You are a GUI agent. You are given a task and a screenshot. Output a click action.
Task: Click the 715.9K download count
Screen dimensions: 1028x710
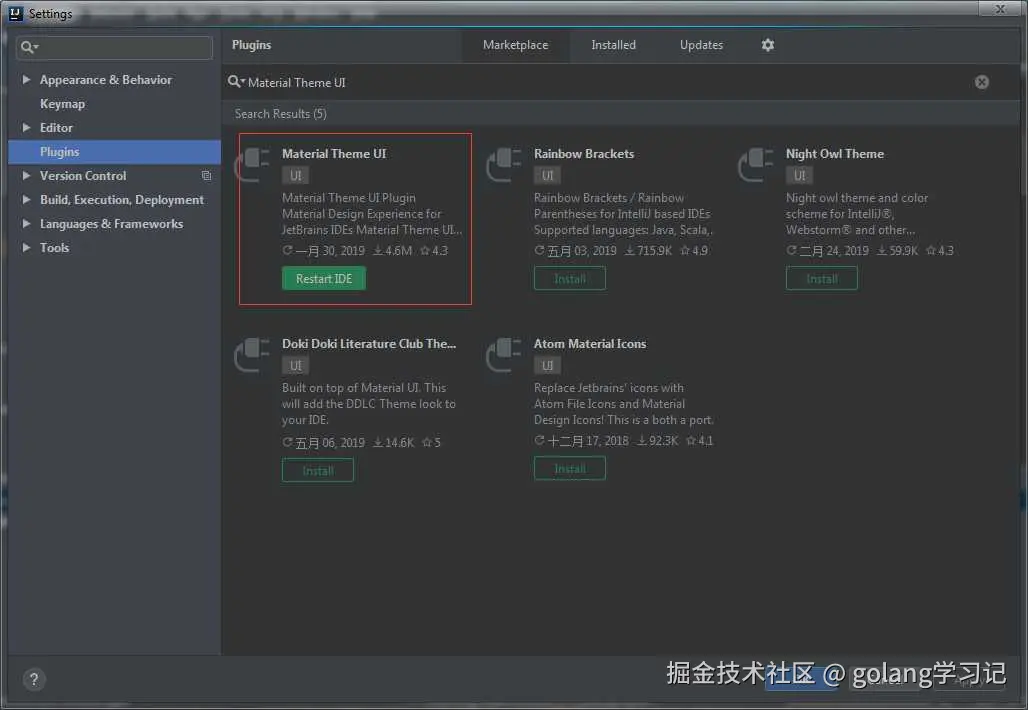point(648,250)
